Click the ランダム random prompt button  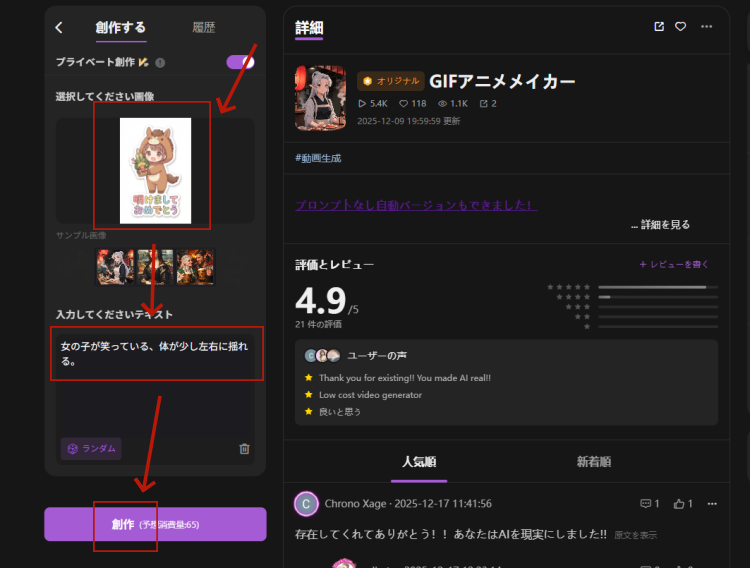coord(92,449)
